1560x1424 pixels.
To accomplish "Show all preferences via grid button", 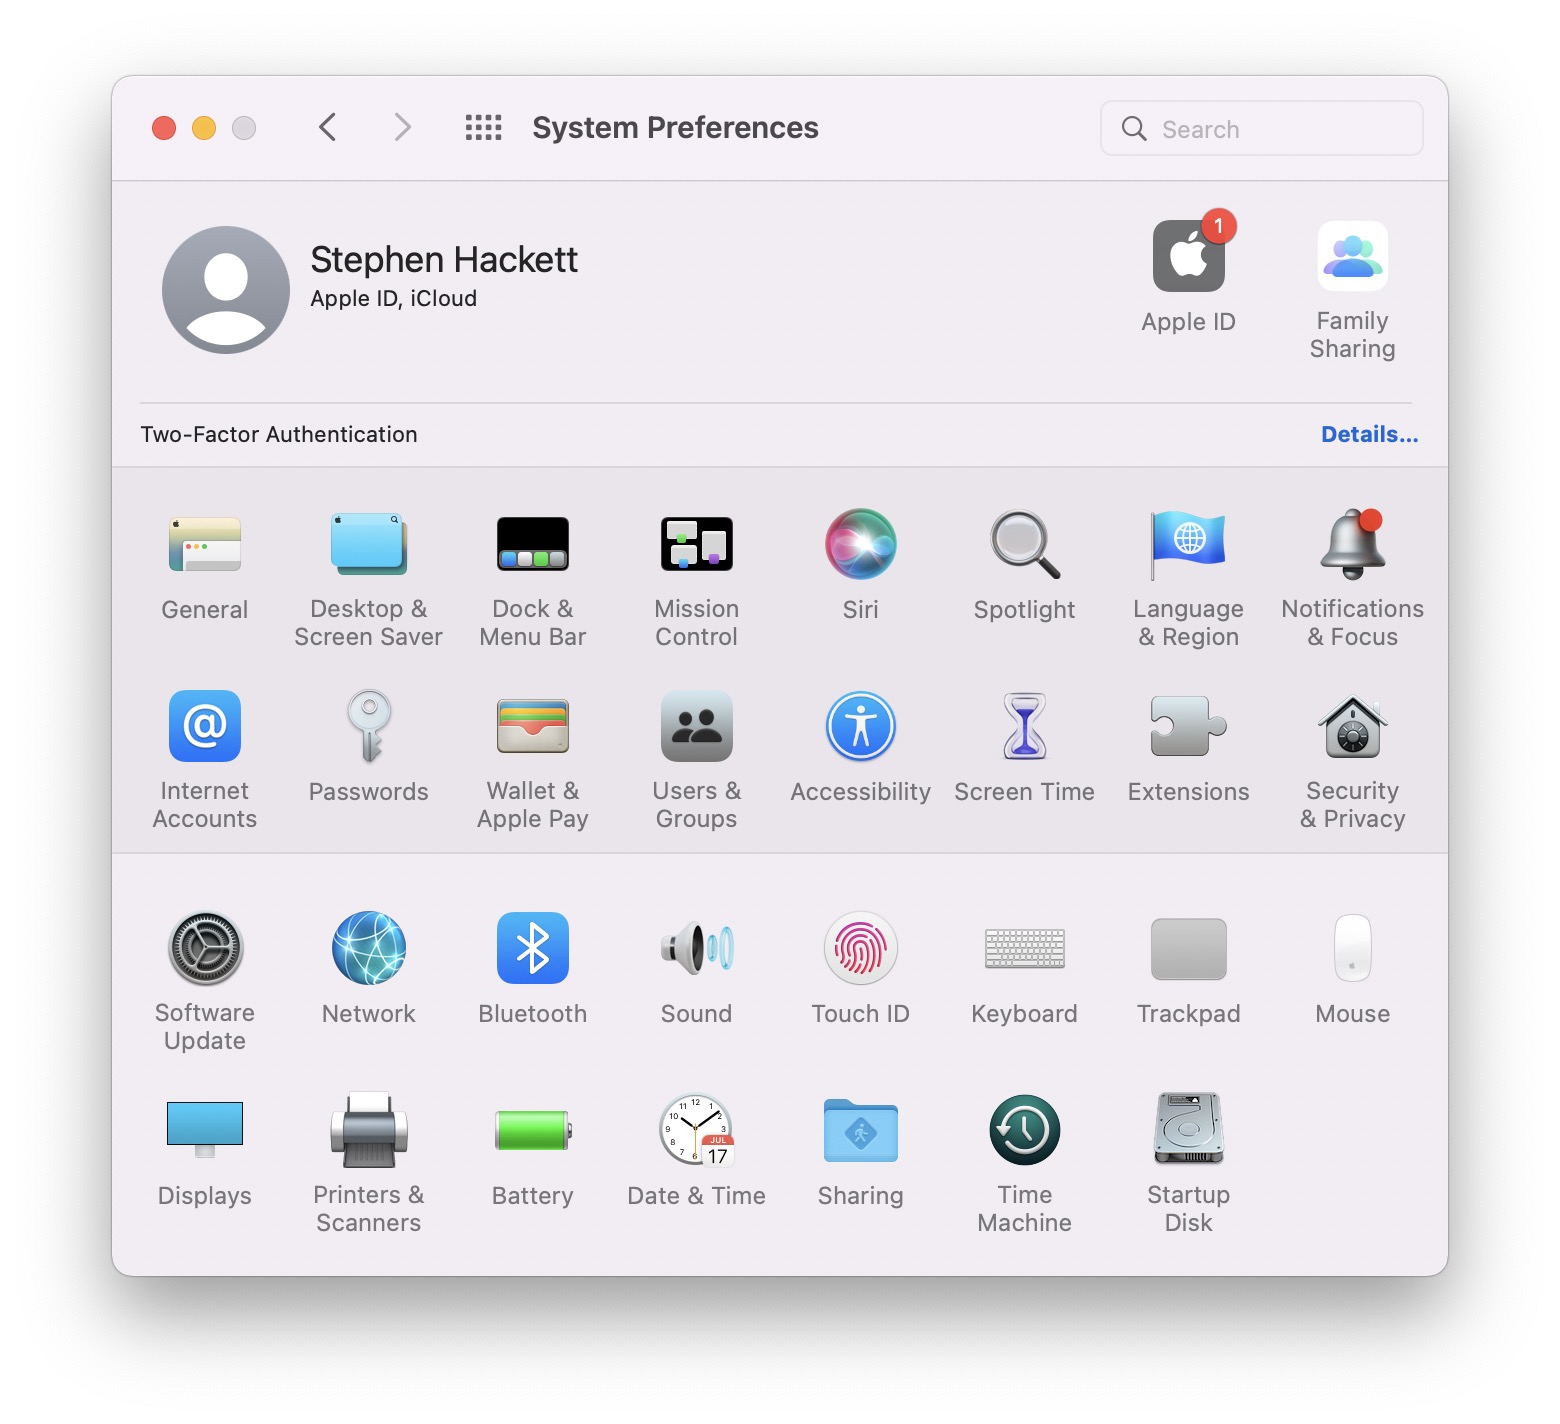I will (x=484, y=127).
